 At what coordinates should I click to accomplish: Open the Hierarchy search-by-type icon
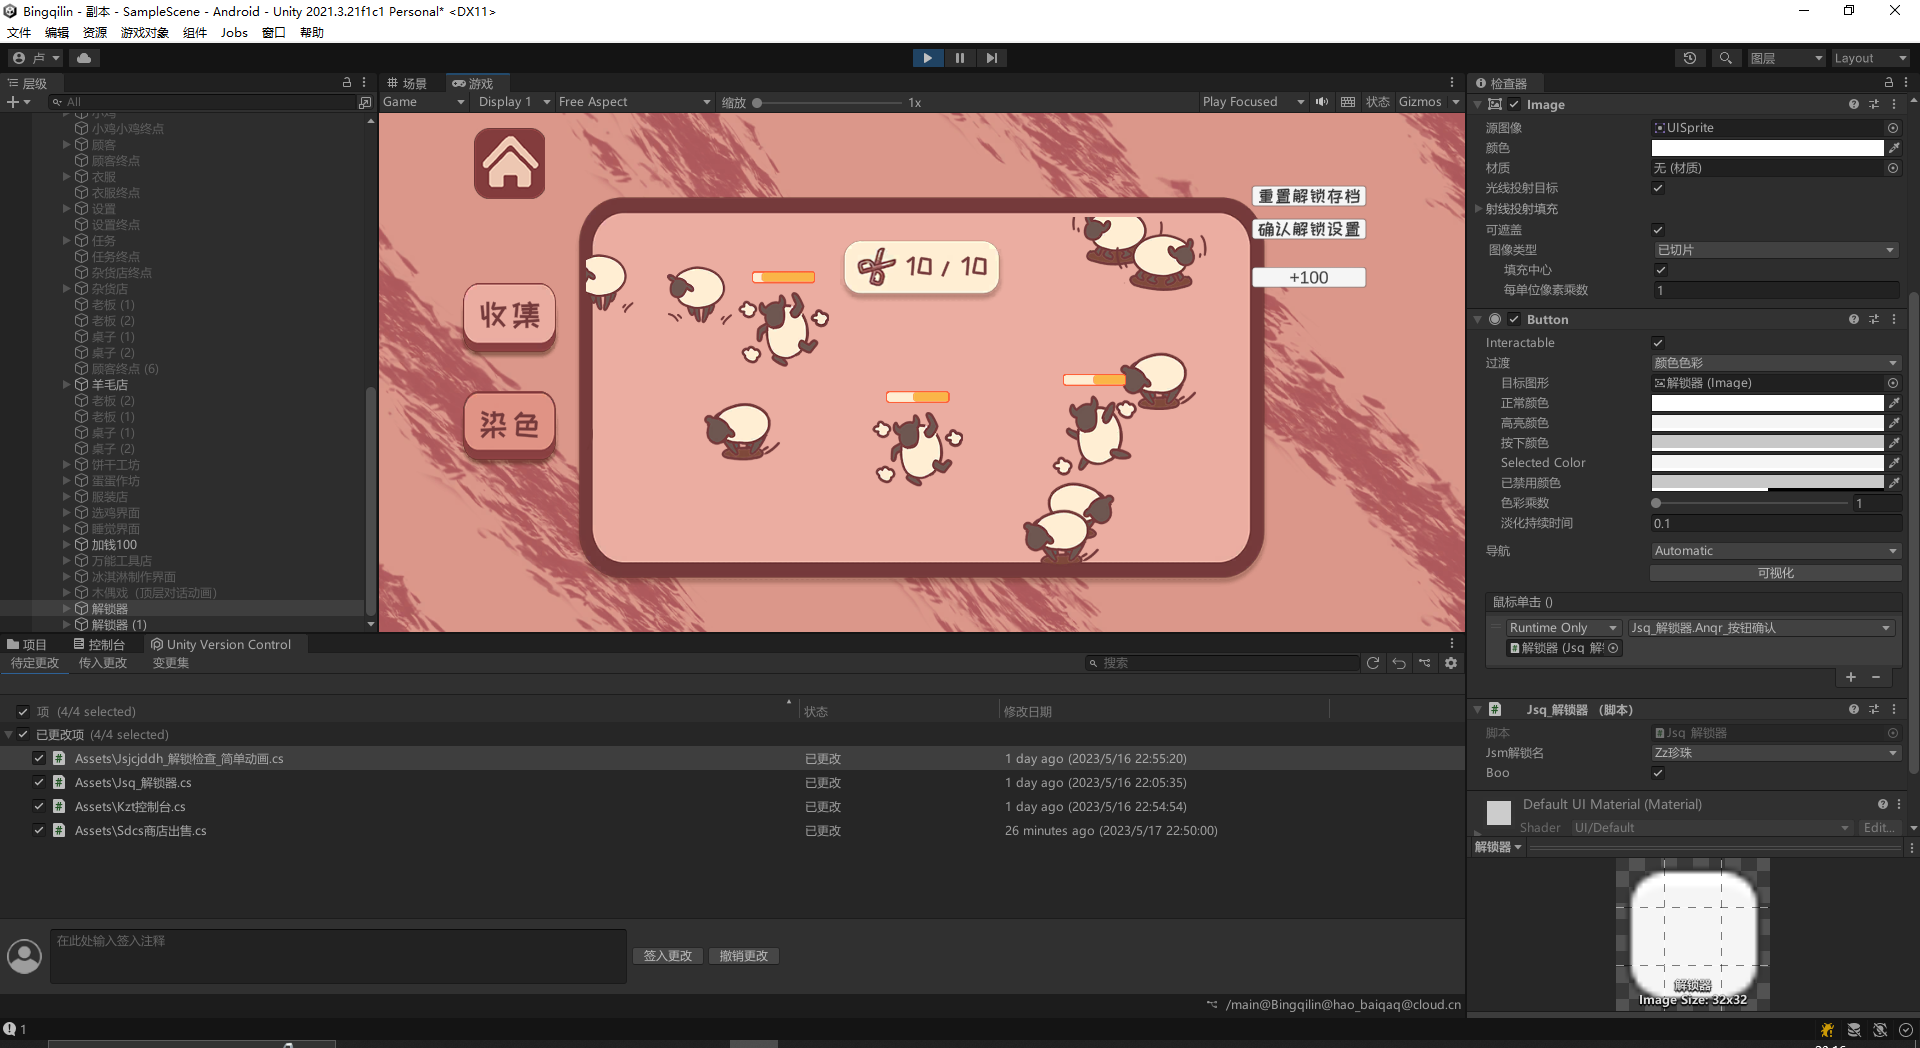point(365,102)
